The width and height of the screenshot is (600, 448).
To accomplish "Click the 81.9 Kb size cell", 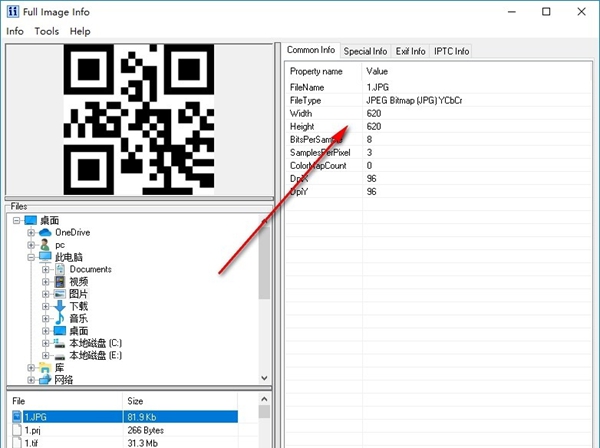I will pos(180,417).
